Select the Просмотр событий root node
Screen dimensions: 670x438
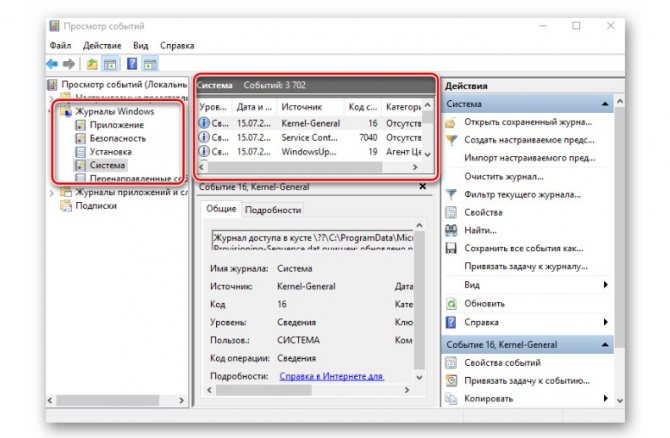click(124, 85)
